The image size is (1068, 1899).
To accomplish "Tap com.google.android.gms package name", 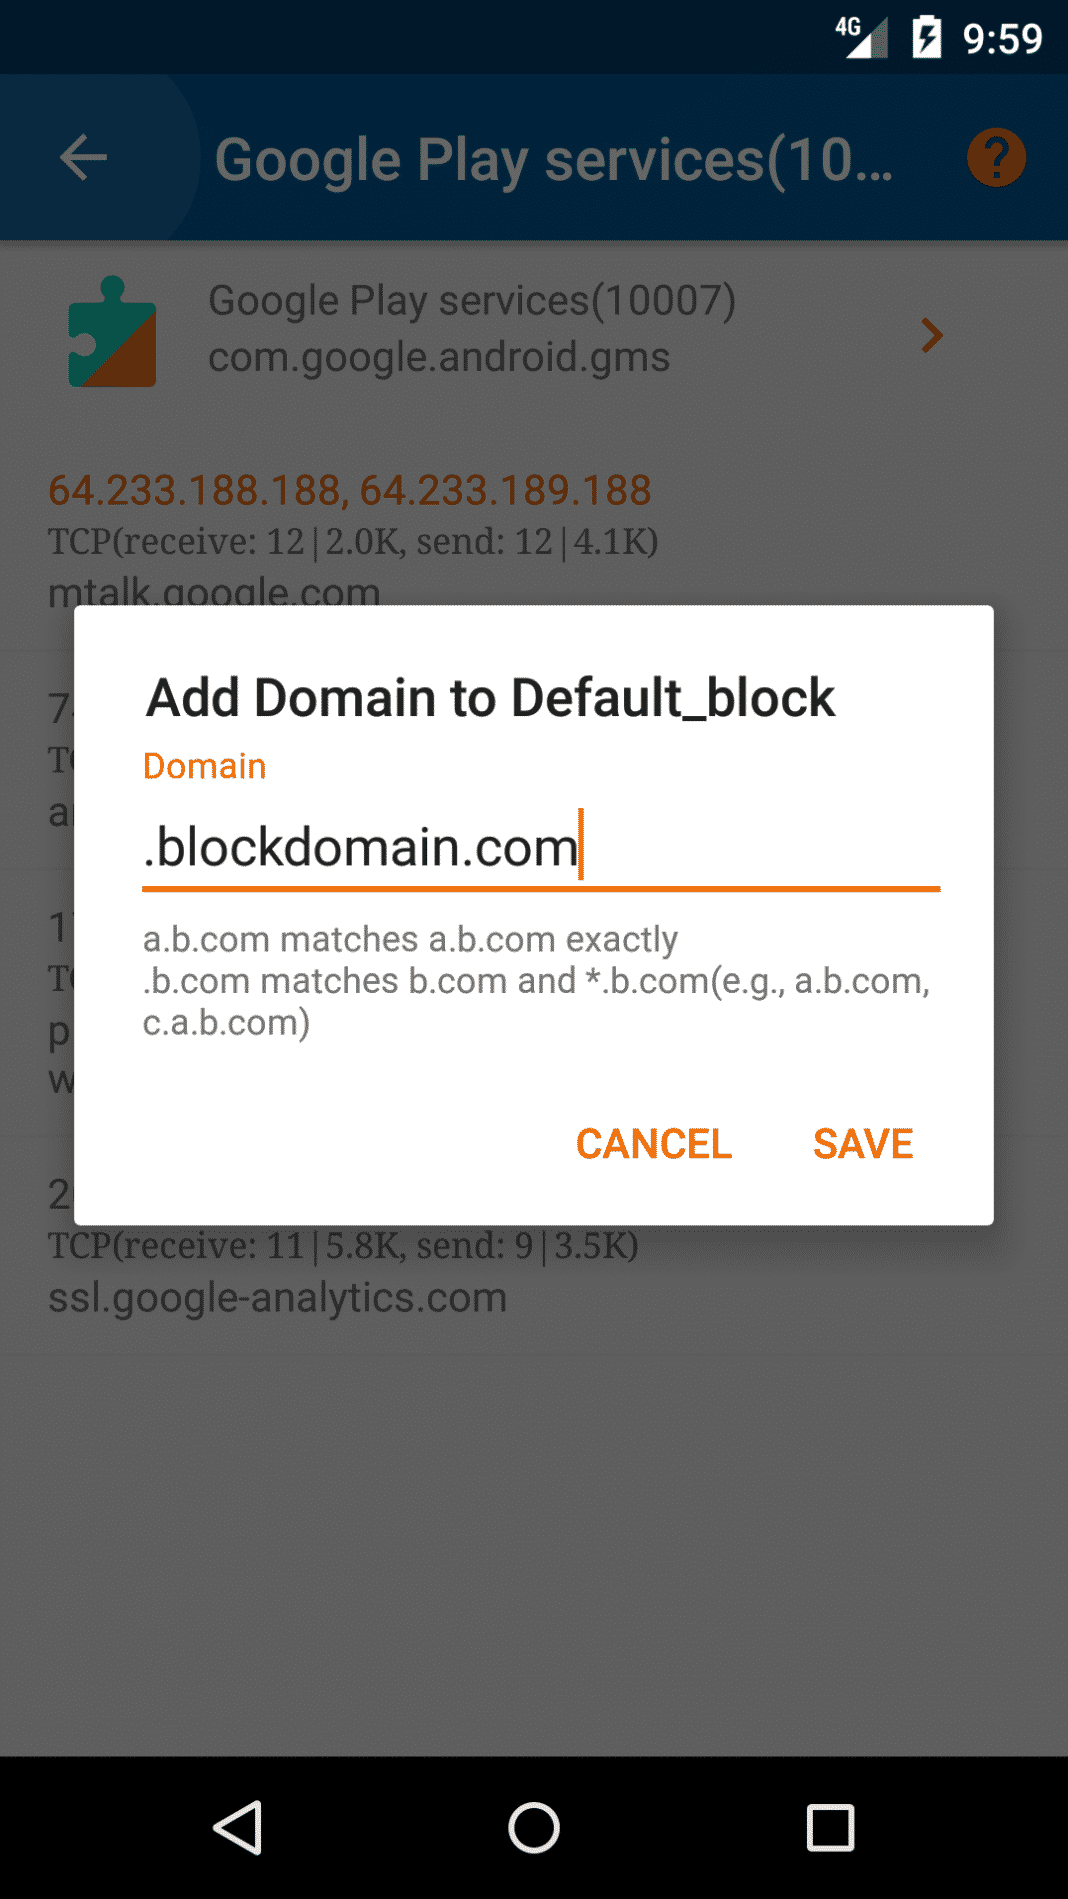I will pyautogui.click(x=439, y=356).
